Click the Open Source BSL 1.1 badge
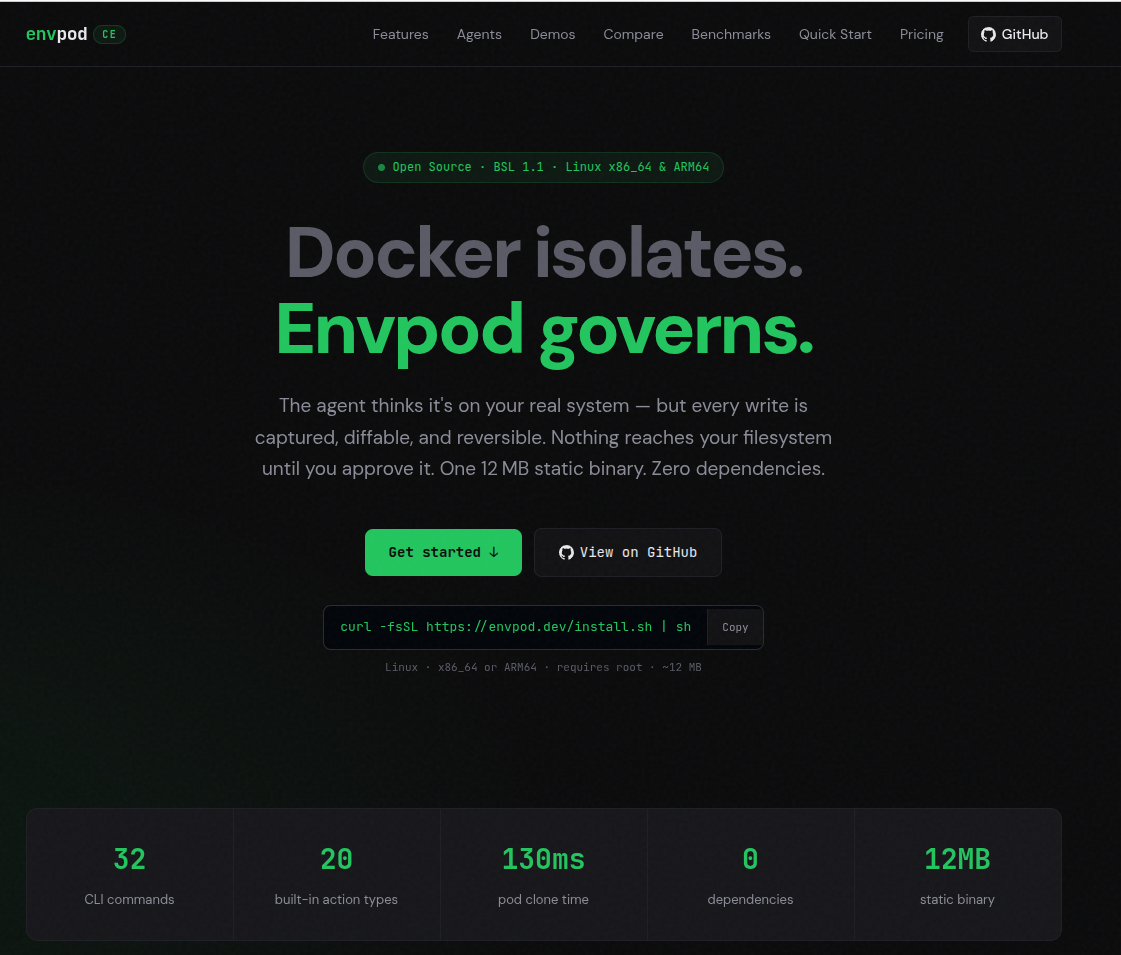Viewport: 1121px width, 955px height. [543, 167]
